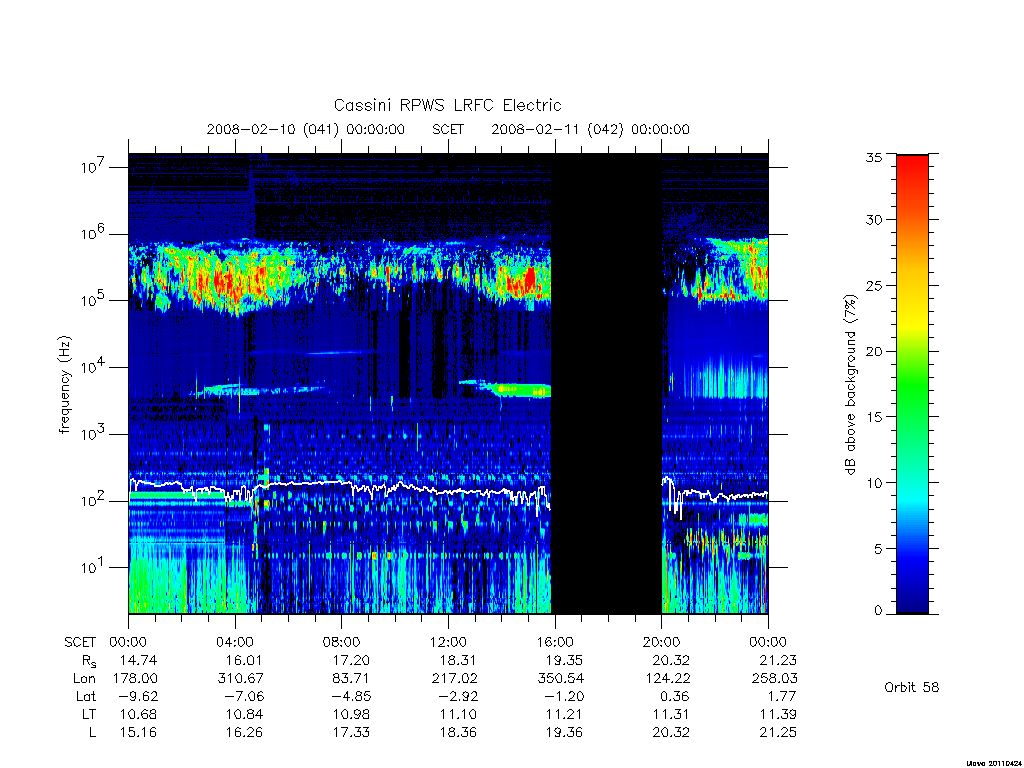Click the 10^7 frequency tick label
1024x768 pixels.
pyautogui.click(x=94, y=167)
